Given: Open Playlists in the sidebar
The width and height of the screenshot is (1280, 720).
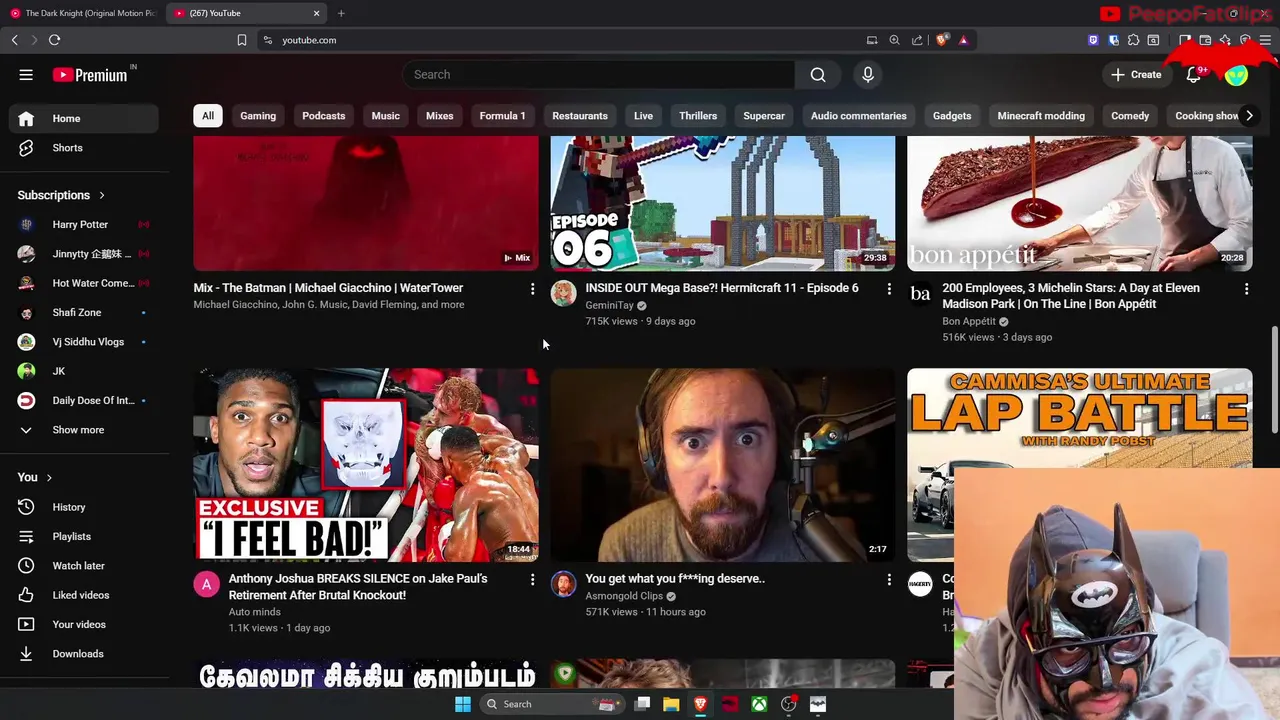Looking at the screenshot, I should point(84,536).
